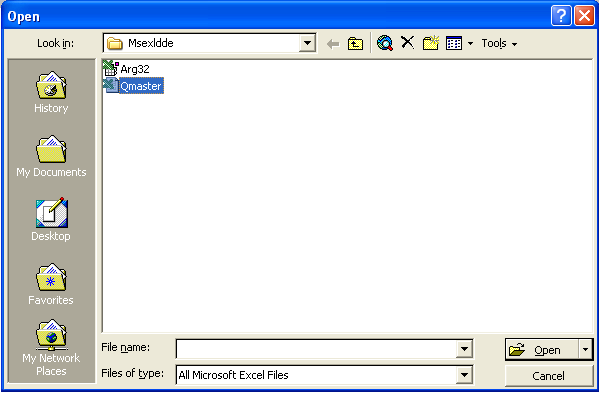This screenshot has width=599, height=393.
Task: Go up one folder level
Action: pos(355,44)
